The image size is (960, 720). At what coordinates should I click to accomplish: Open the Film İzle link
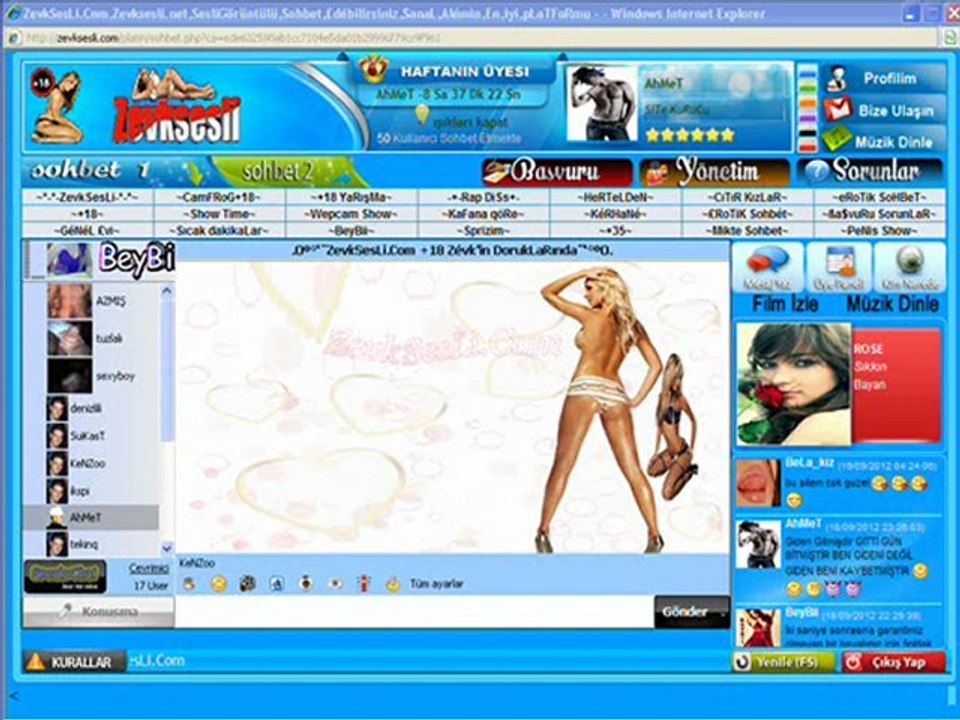(785, 304)
